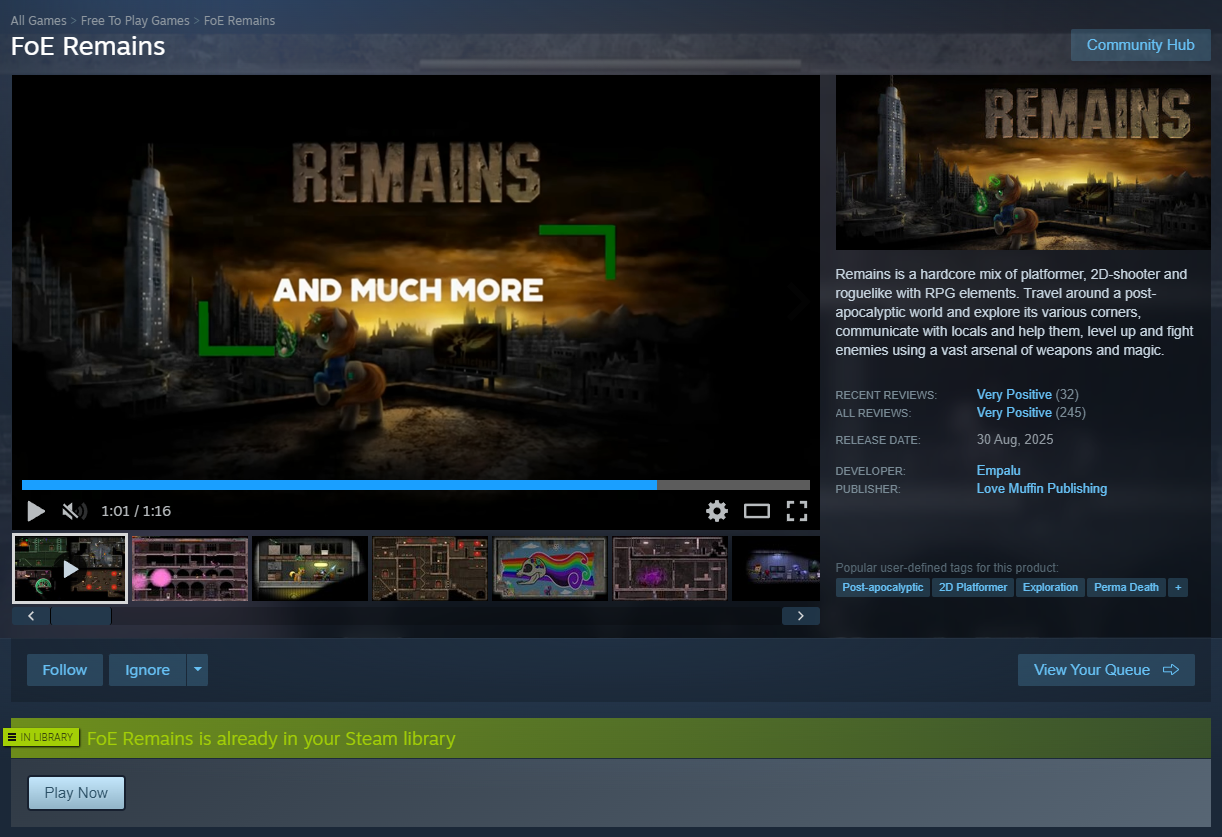Play the trailer video
This screenshot has width=1222, height=837.
coord(36,511)
